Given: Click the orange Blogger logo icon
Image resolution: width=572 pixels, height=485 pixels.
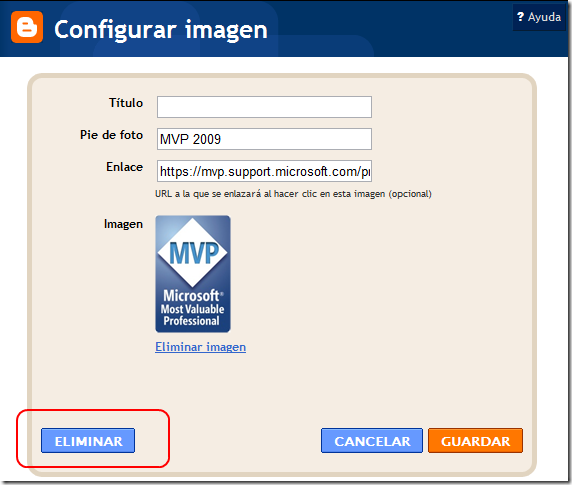Looking at the screenshot, I should (x=27, y=27).
